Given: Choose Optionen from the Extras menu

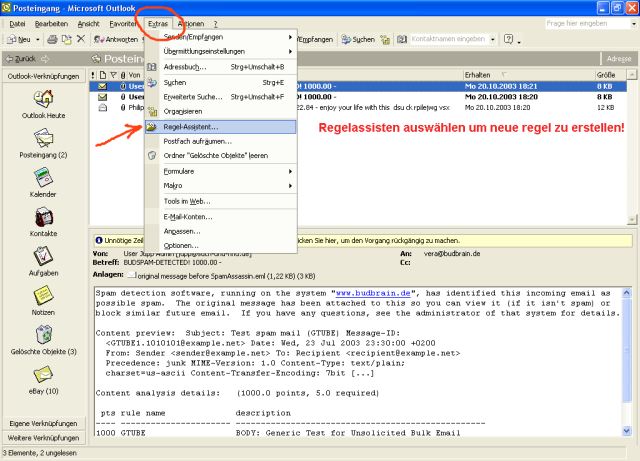Looking at the screenshot, I should coord(180,245).
